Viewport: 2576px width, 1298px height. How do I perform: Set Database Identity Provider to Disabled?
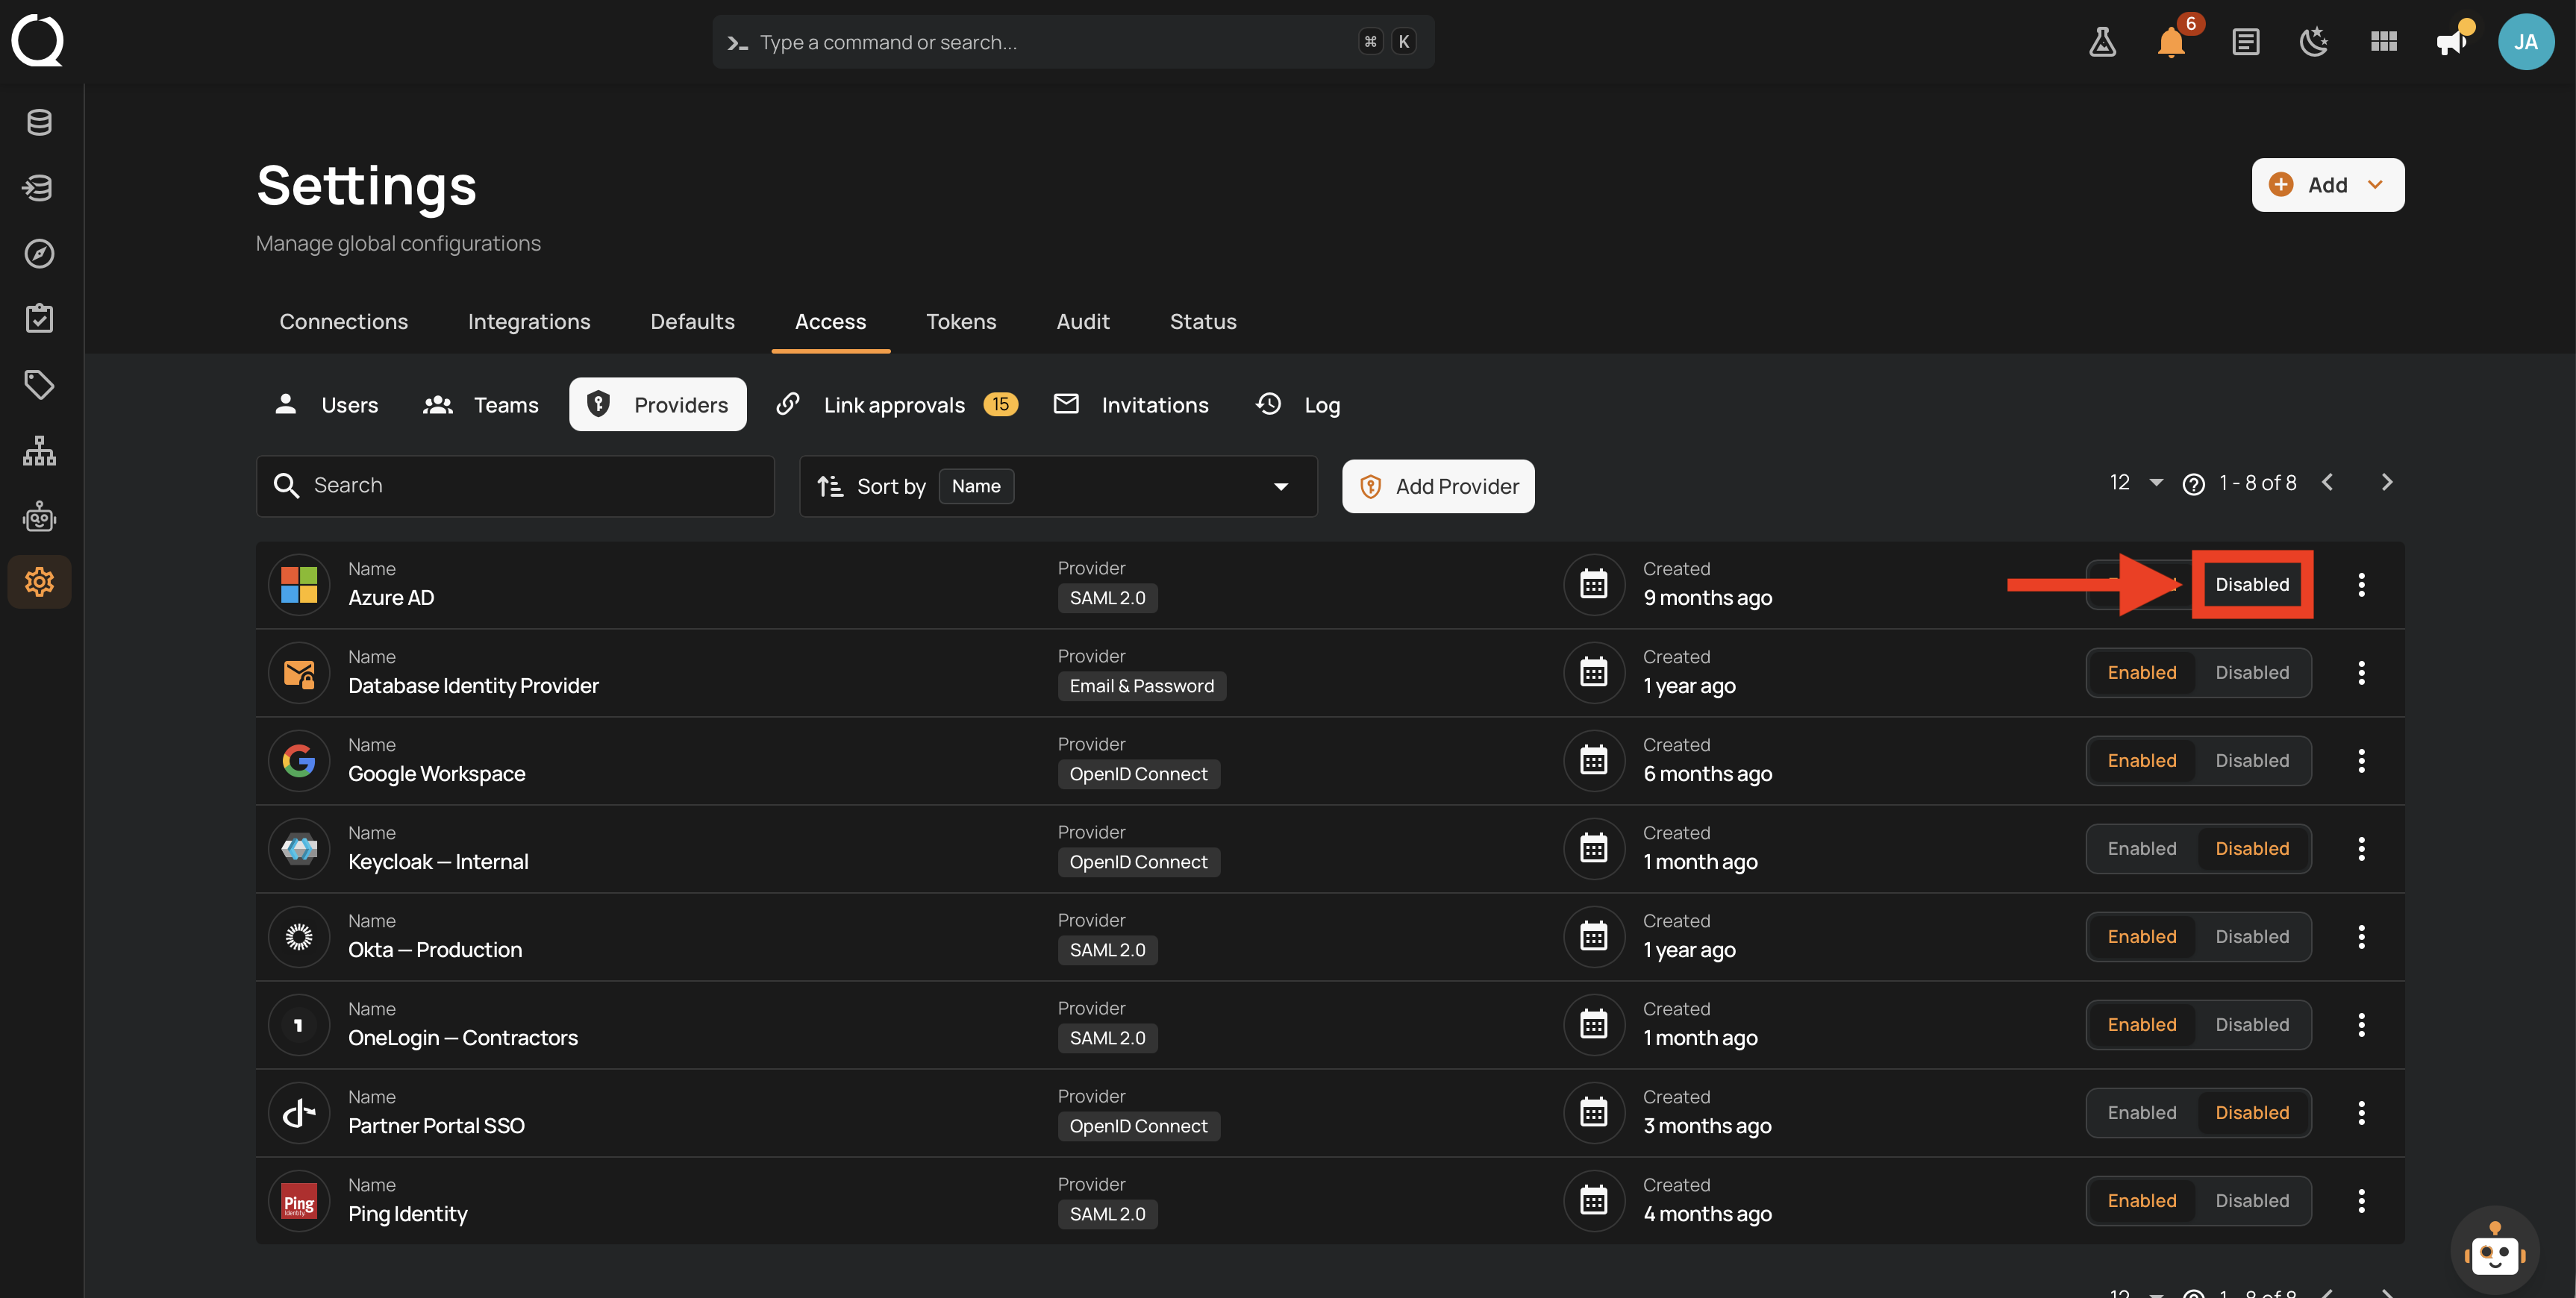click(2252, 673)
